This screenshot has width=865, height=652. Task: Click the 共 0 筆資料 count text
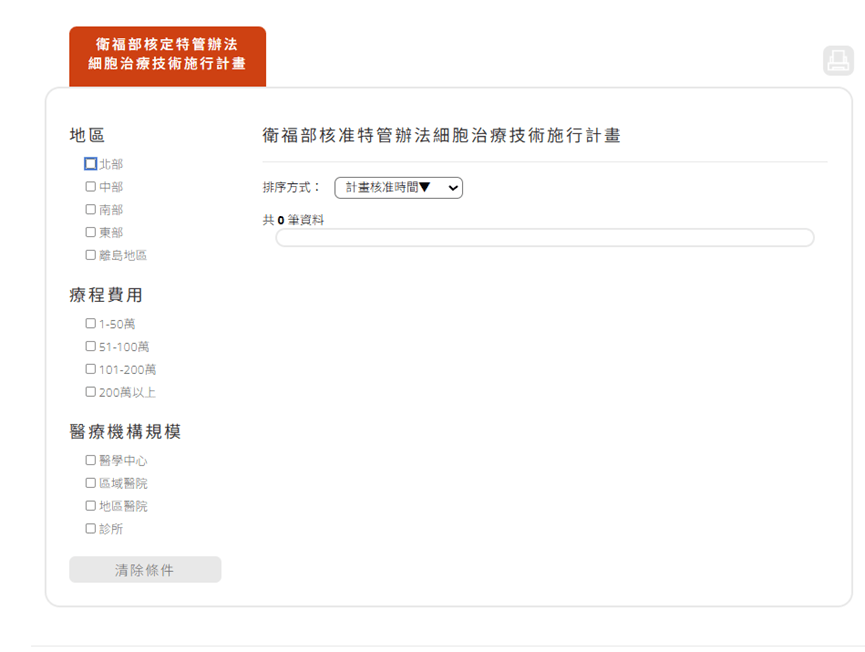[293, 220]
